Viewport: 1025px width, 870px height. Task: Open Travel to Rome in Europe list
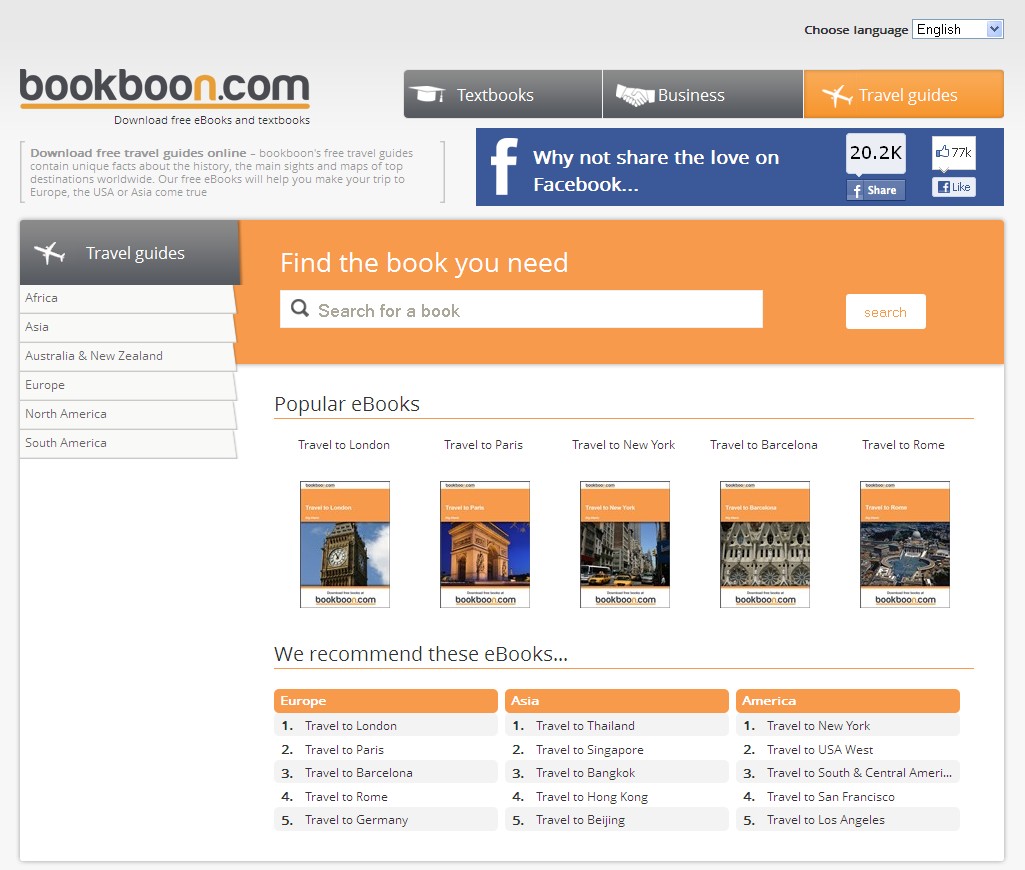pyautogui.click(x=346, y=797)
